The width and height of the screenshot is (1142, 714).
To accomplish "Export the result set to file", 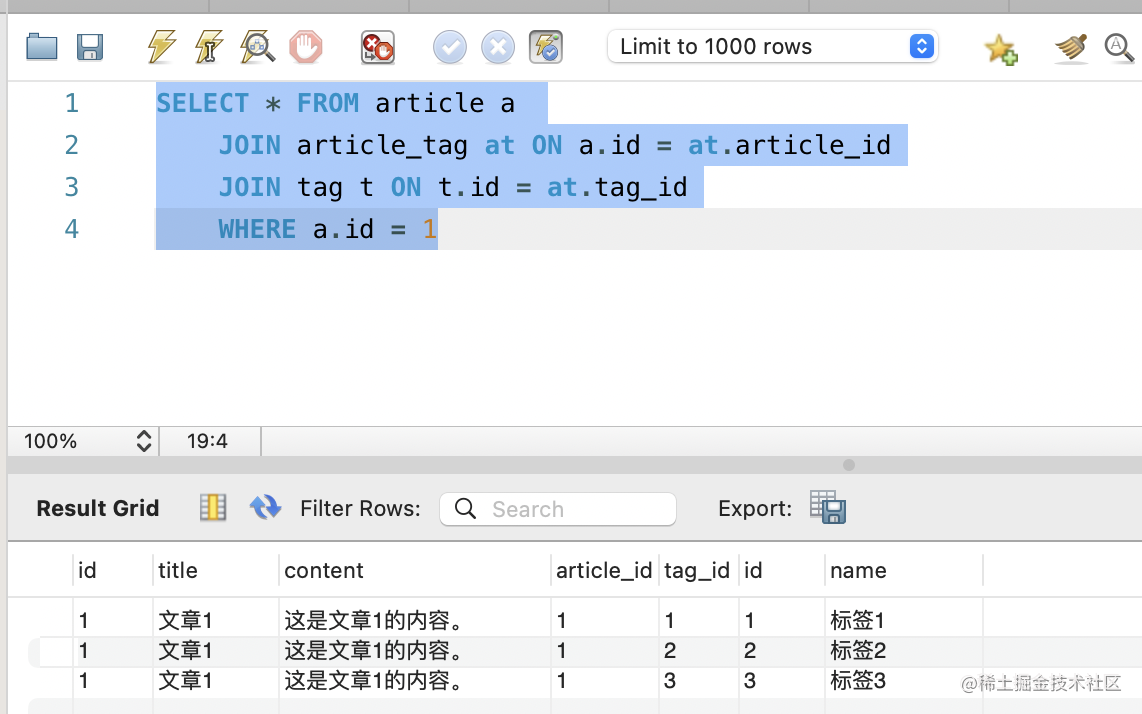I will [828, 508].
